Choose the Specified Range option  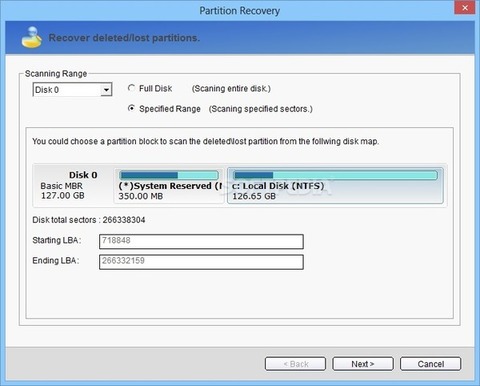point(131,108)
